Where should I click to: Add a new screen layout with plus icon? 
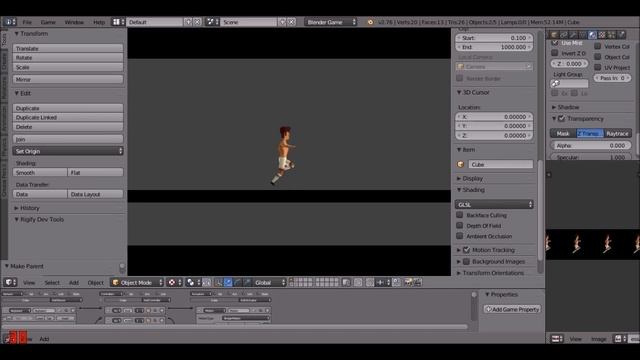[188, 22]
